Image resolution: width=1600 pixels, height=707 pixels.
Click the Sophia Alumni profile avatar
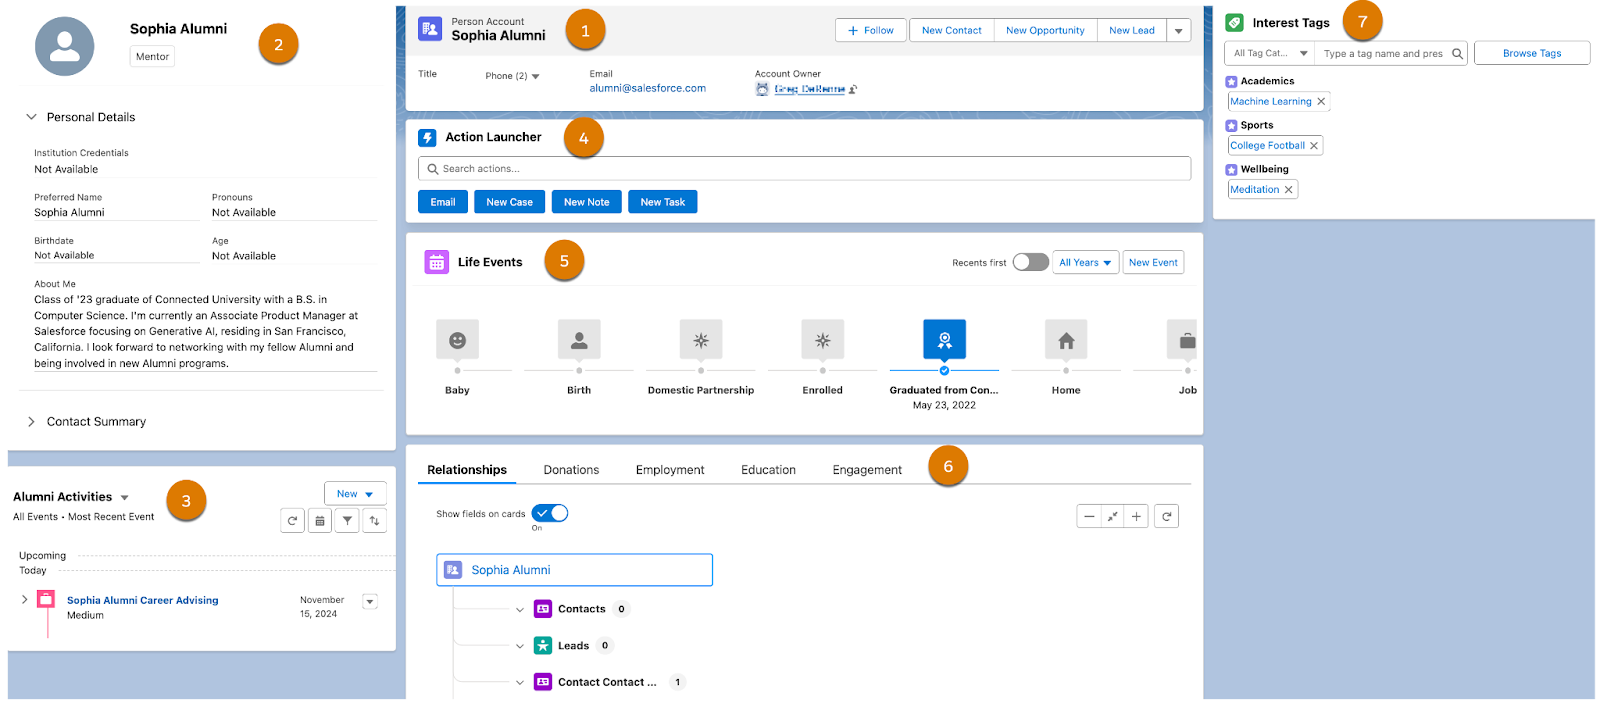(x=65, y=46)
